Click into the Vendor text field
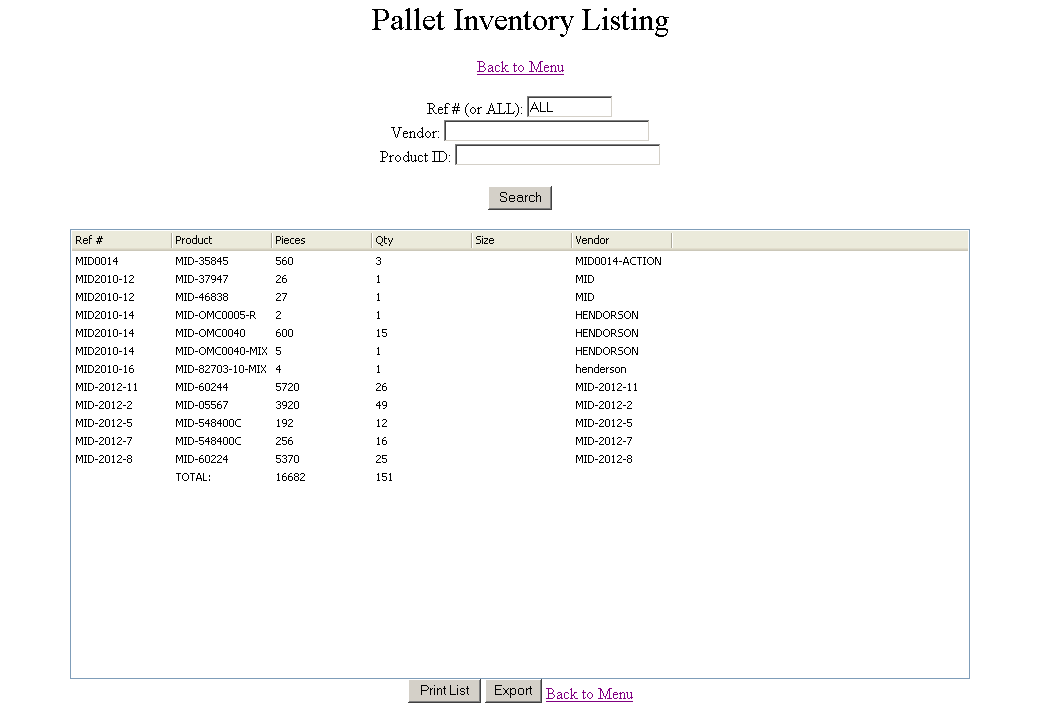Image resolution: width=1042 pixels, height=706 pixels. click(x=546, y=131)
